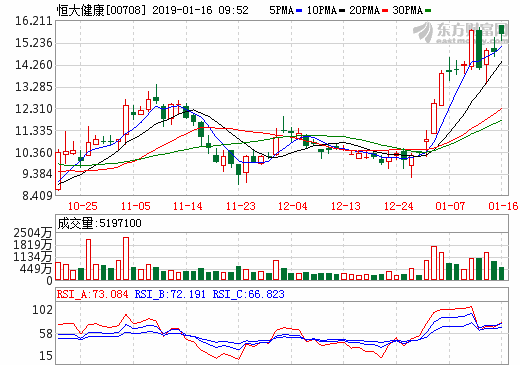This screenshot has width=520, height=365.
Task: Click the date label 01-16
Action: coord(503,206)
